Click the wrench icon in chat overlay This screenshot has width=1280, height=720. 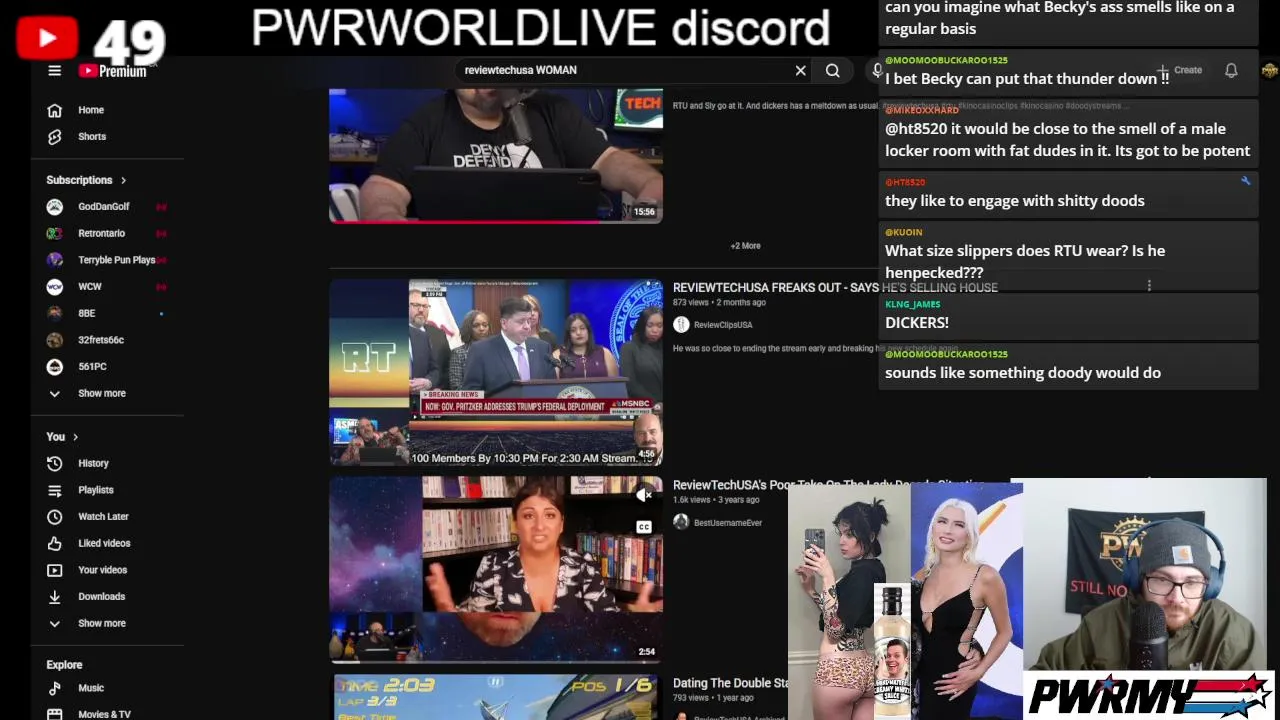point(1245,182)
